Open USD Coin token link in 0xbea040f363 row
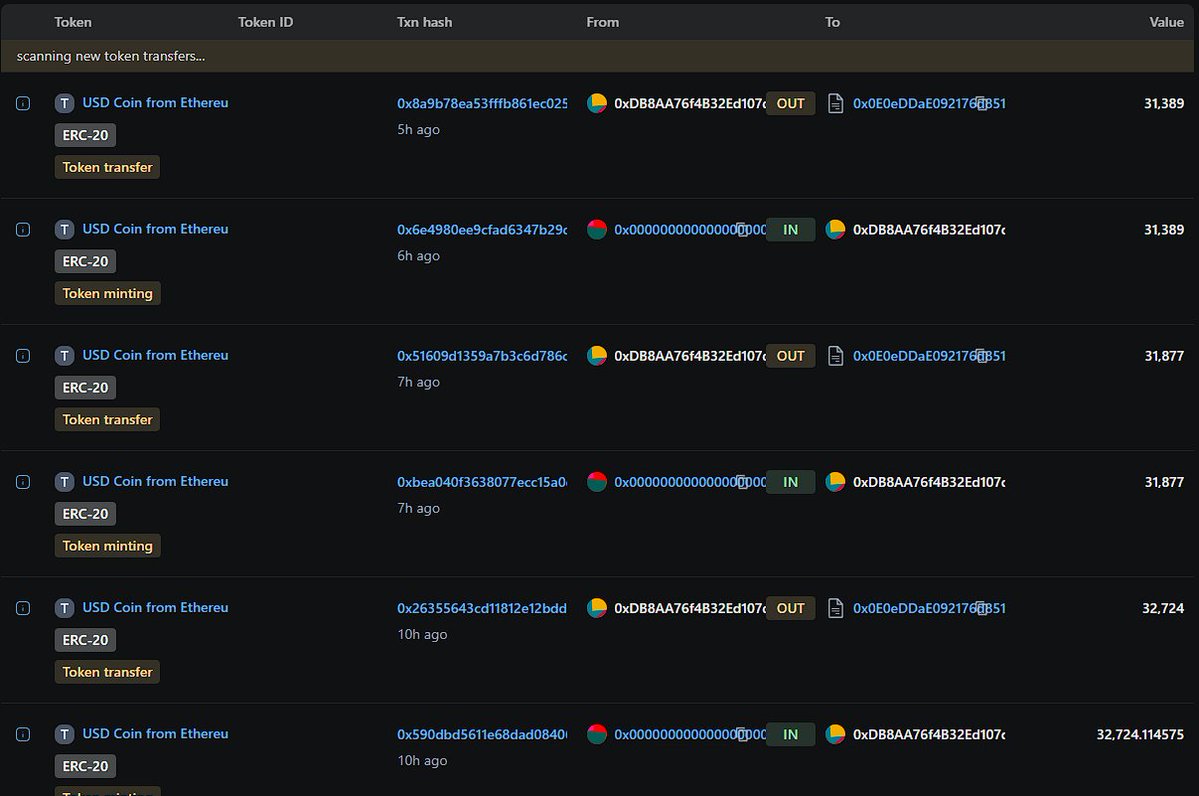 pyautogui.click(x=155, y=481)
